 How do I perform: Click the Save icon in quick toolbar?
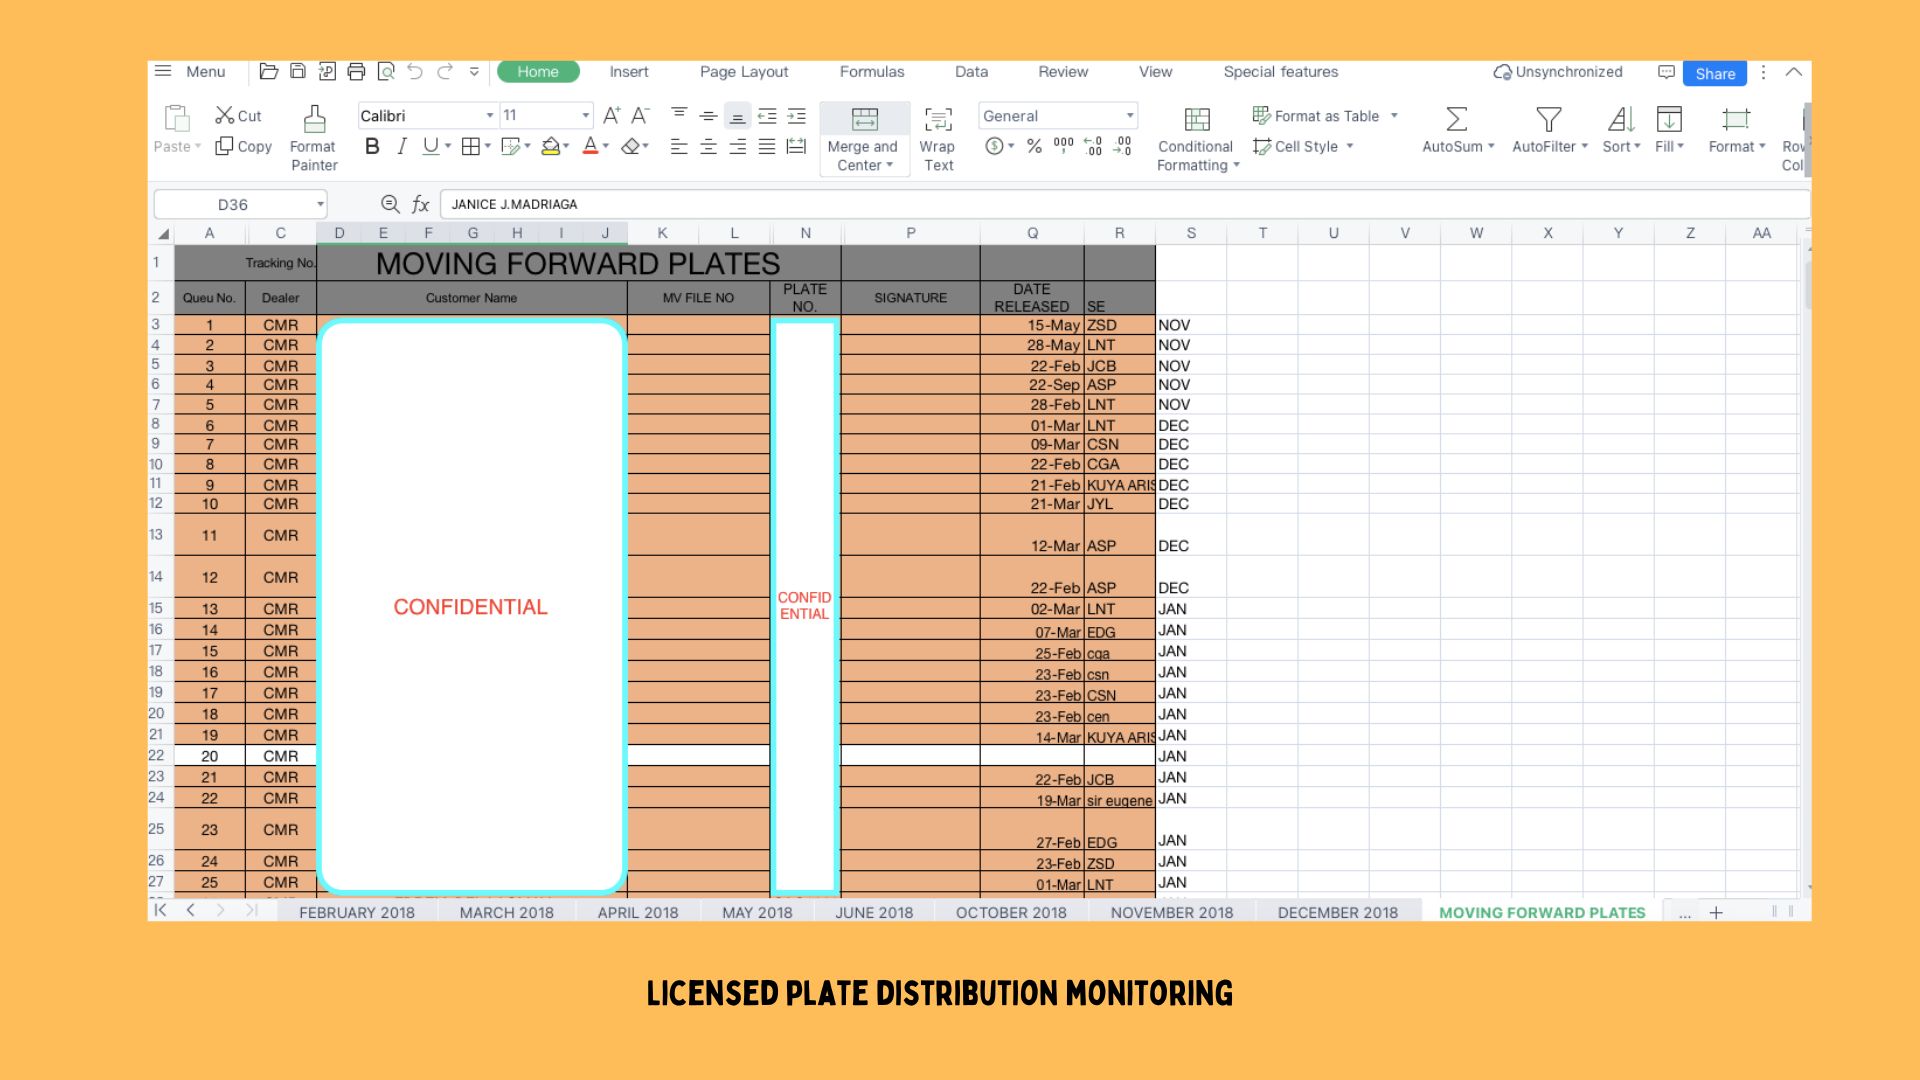[x=298, y=72]
